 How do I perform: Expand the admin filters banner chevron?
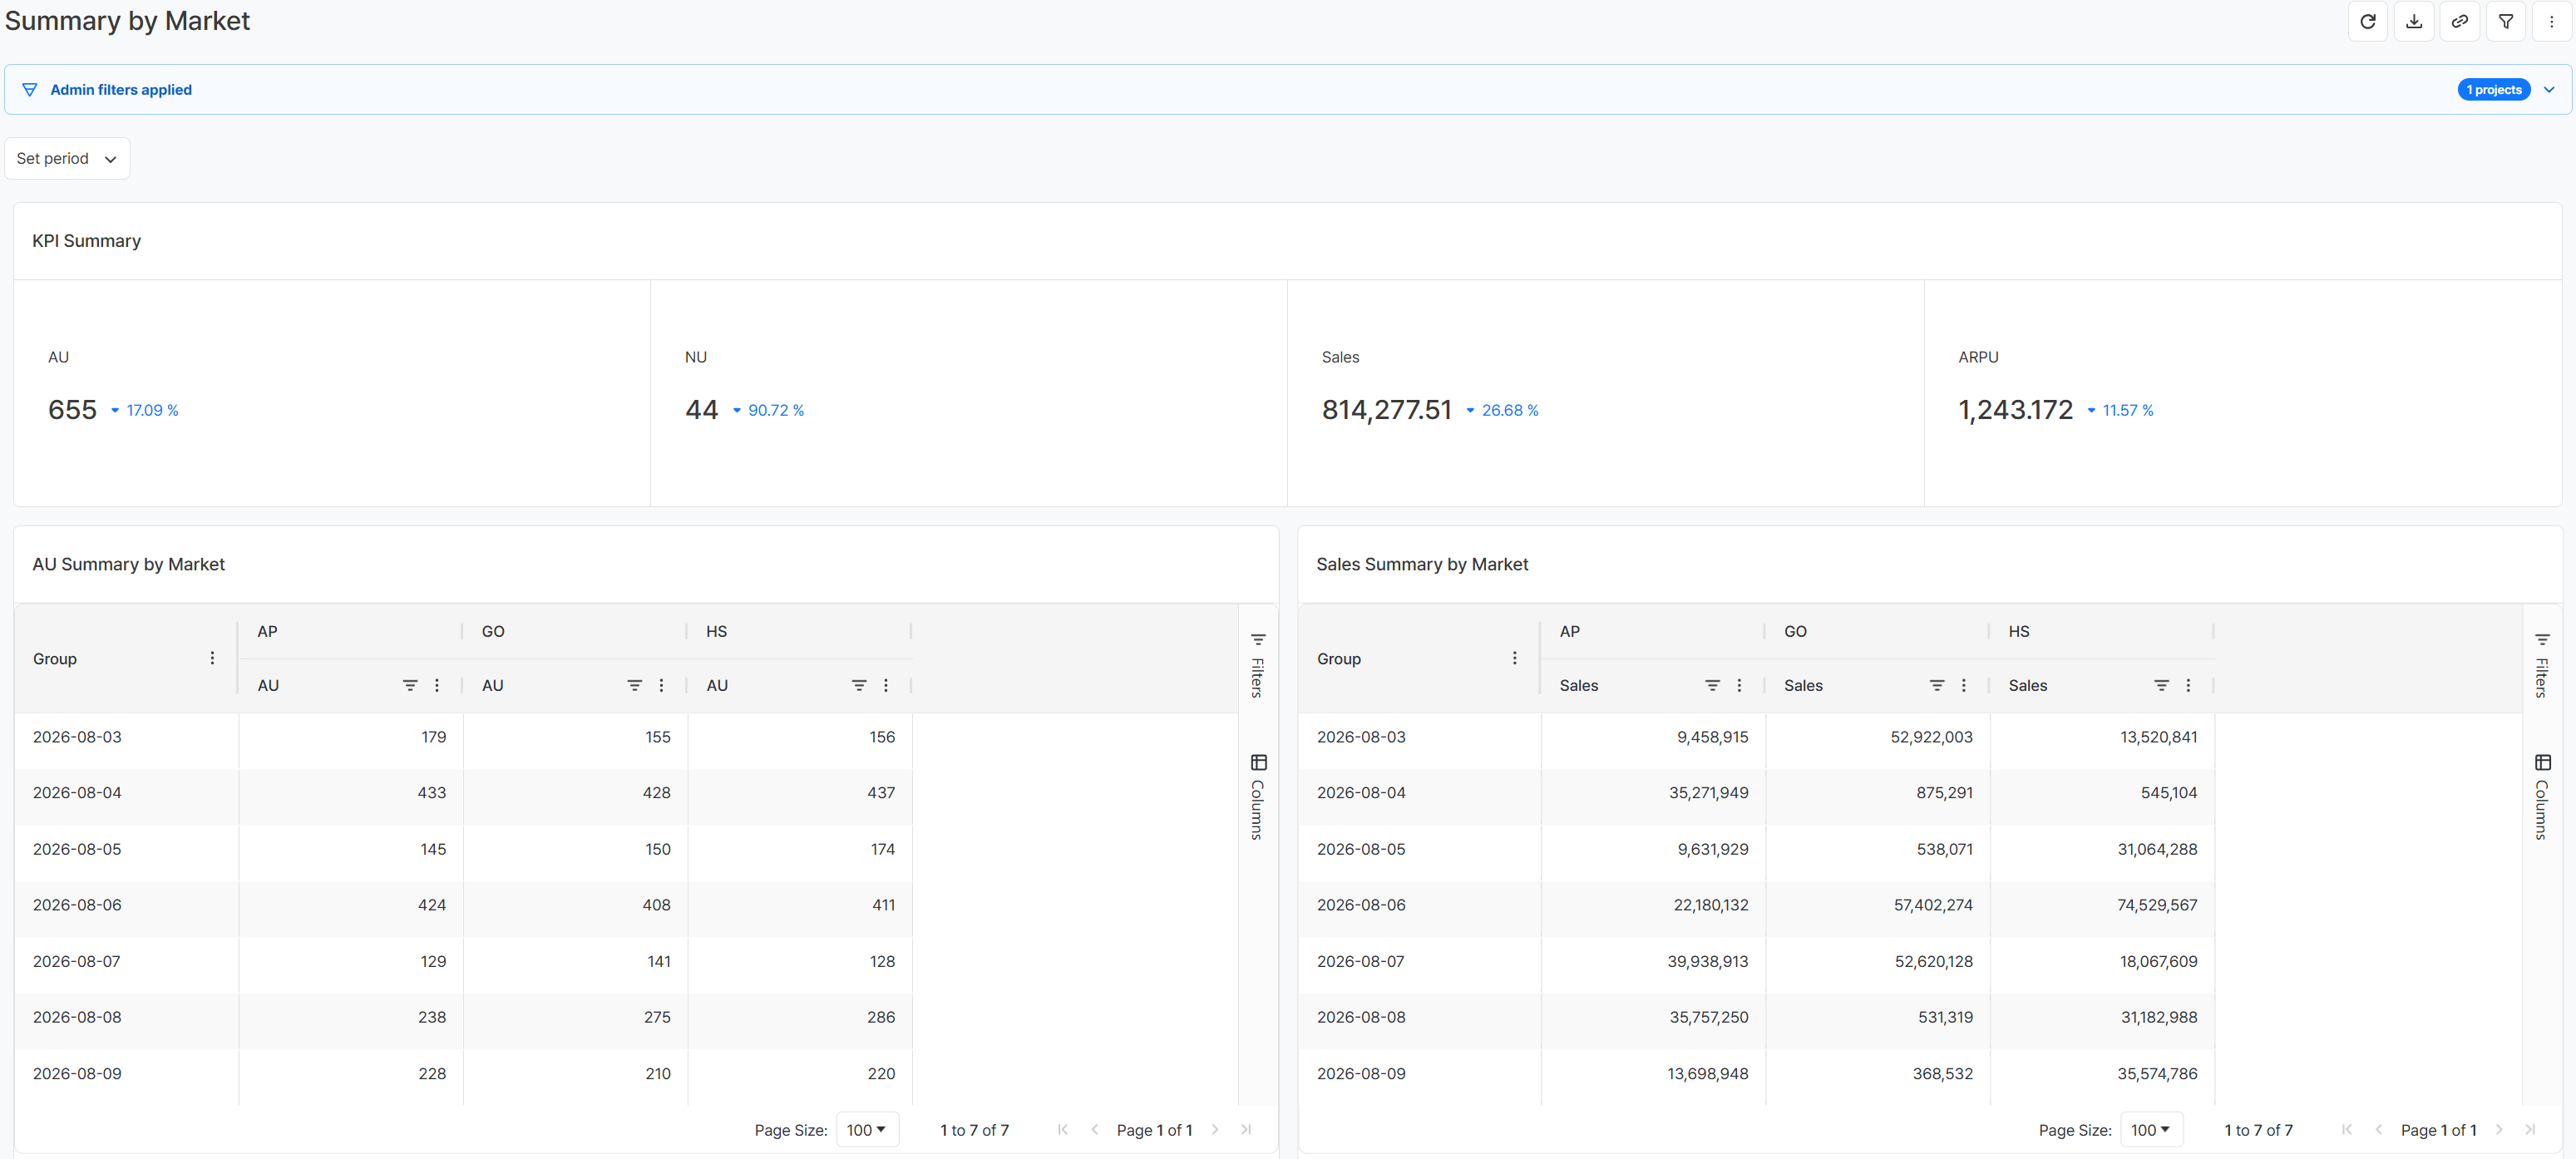coord(2549,90)
